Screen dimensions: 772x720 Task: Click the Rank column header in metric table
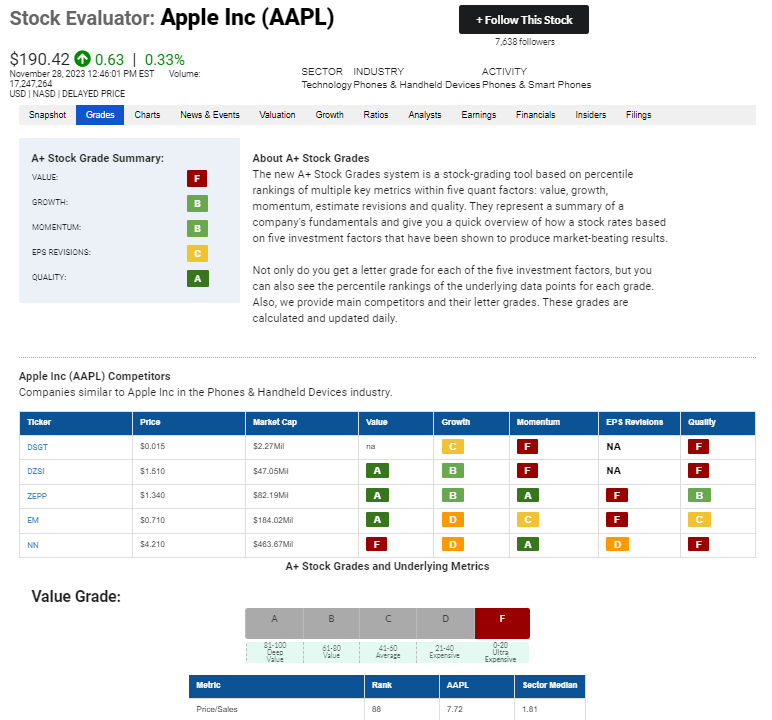(402, 686)
